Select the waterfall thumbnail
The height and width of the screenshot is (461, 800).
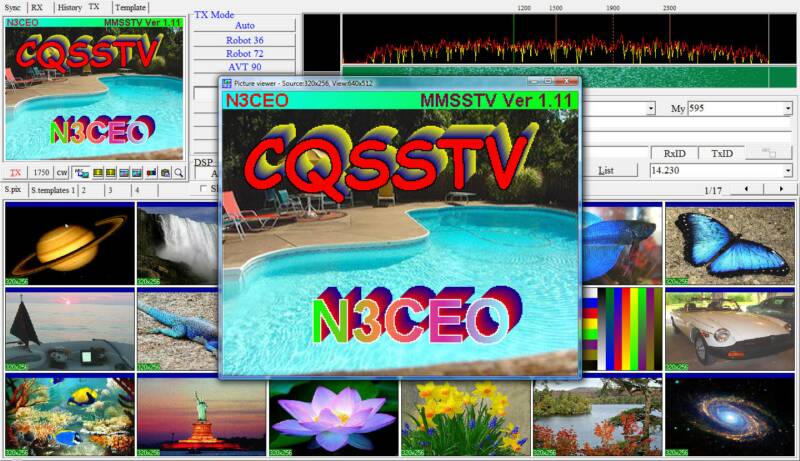[178, 244]
